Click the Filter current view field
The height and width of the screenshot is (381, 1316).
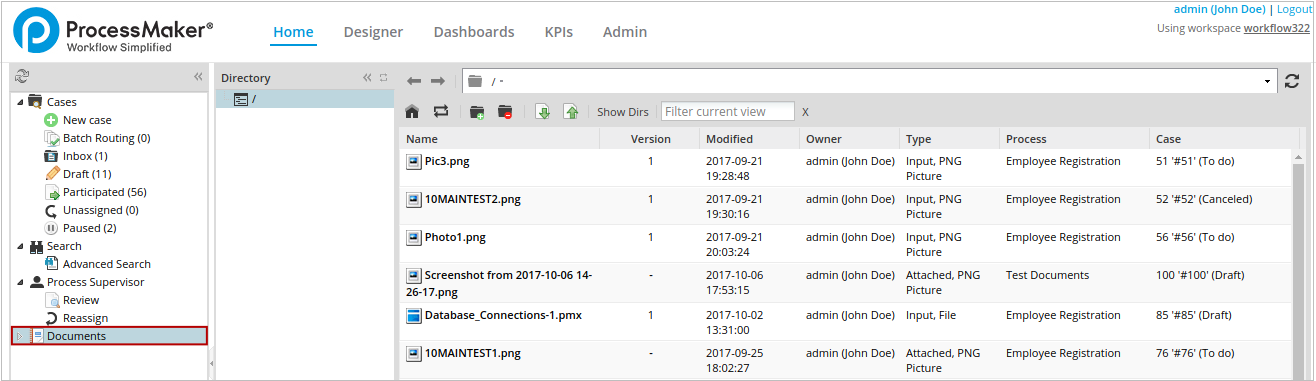(727, 112)
